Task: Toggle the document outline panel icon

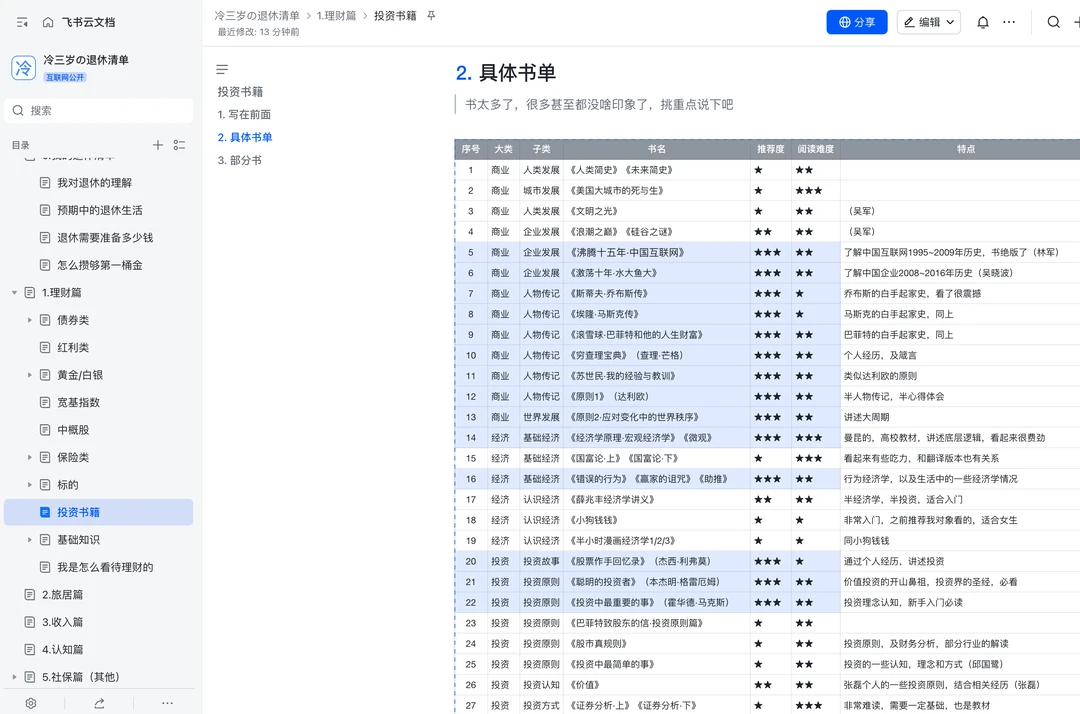Action: pyautogui.click(x=222, y=69)
